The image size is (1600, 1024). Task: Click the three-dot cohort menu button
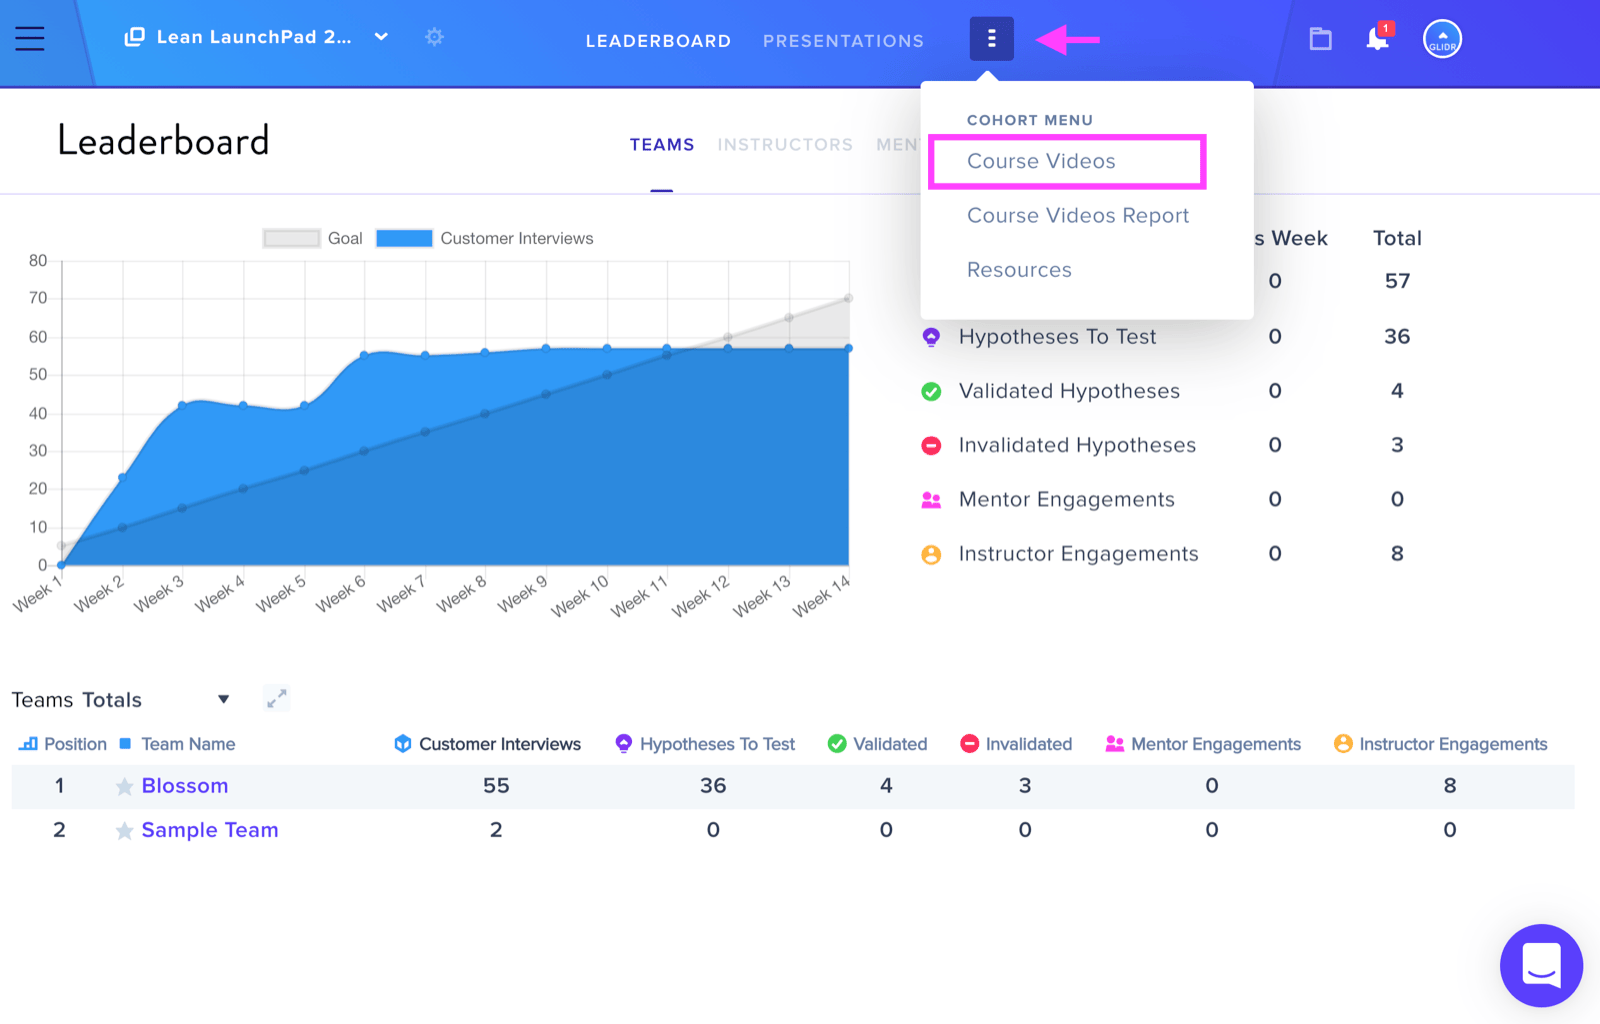991,39
